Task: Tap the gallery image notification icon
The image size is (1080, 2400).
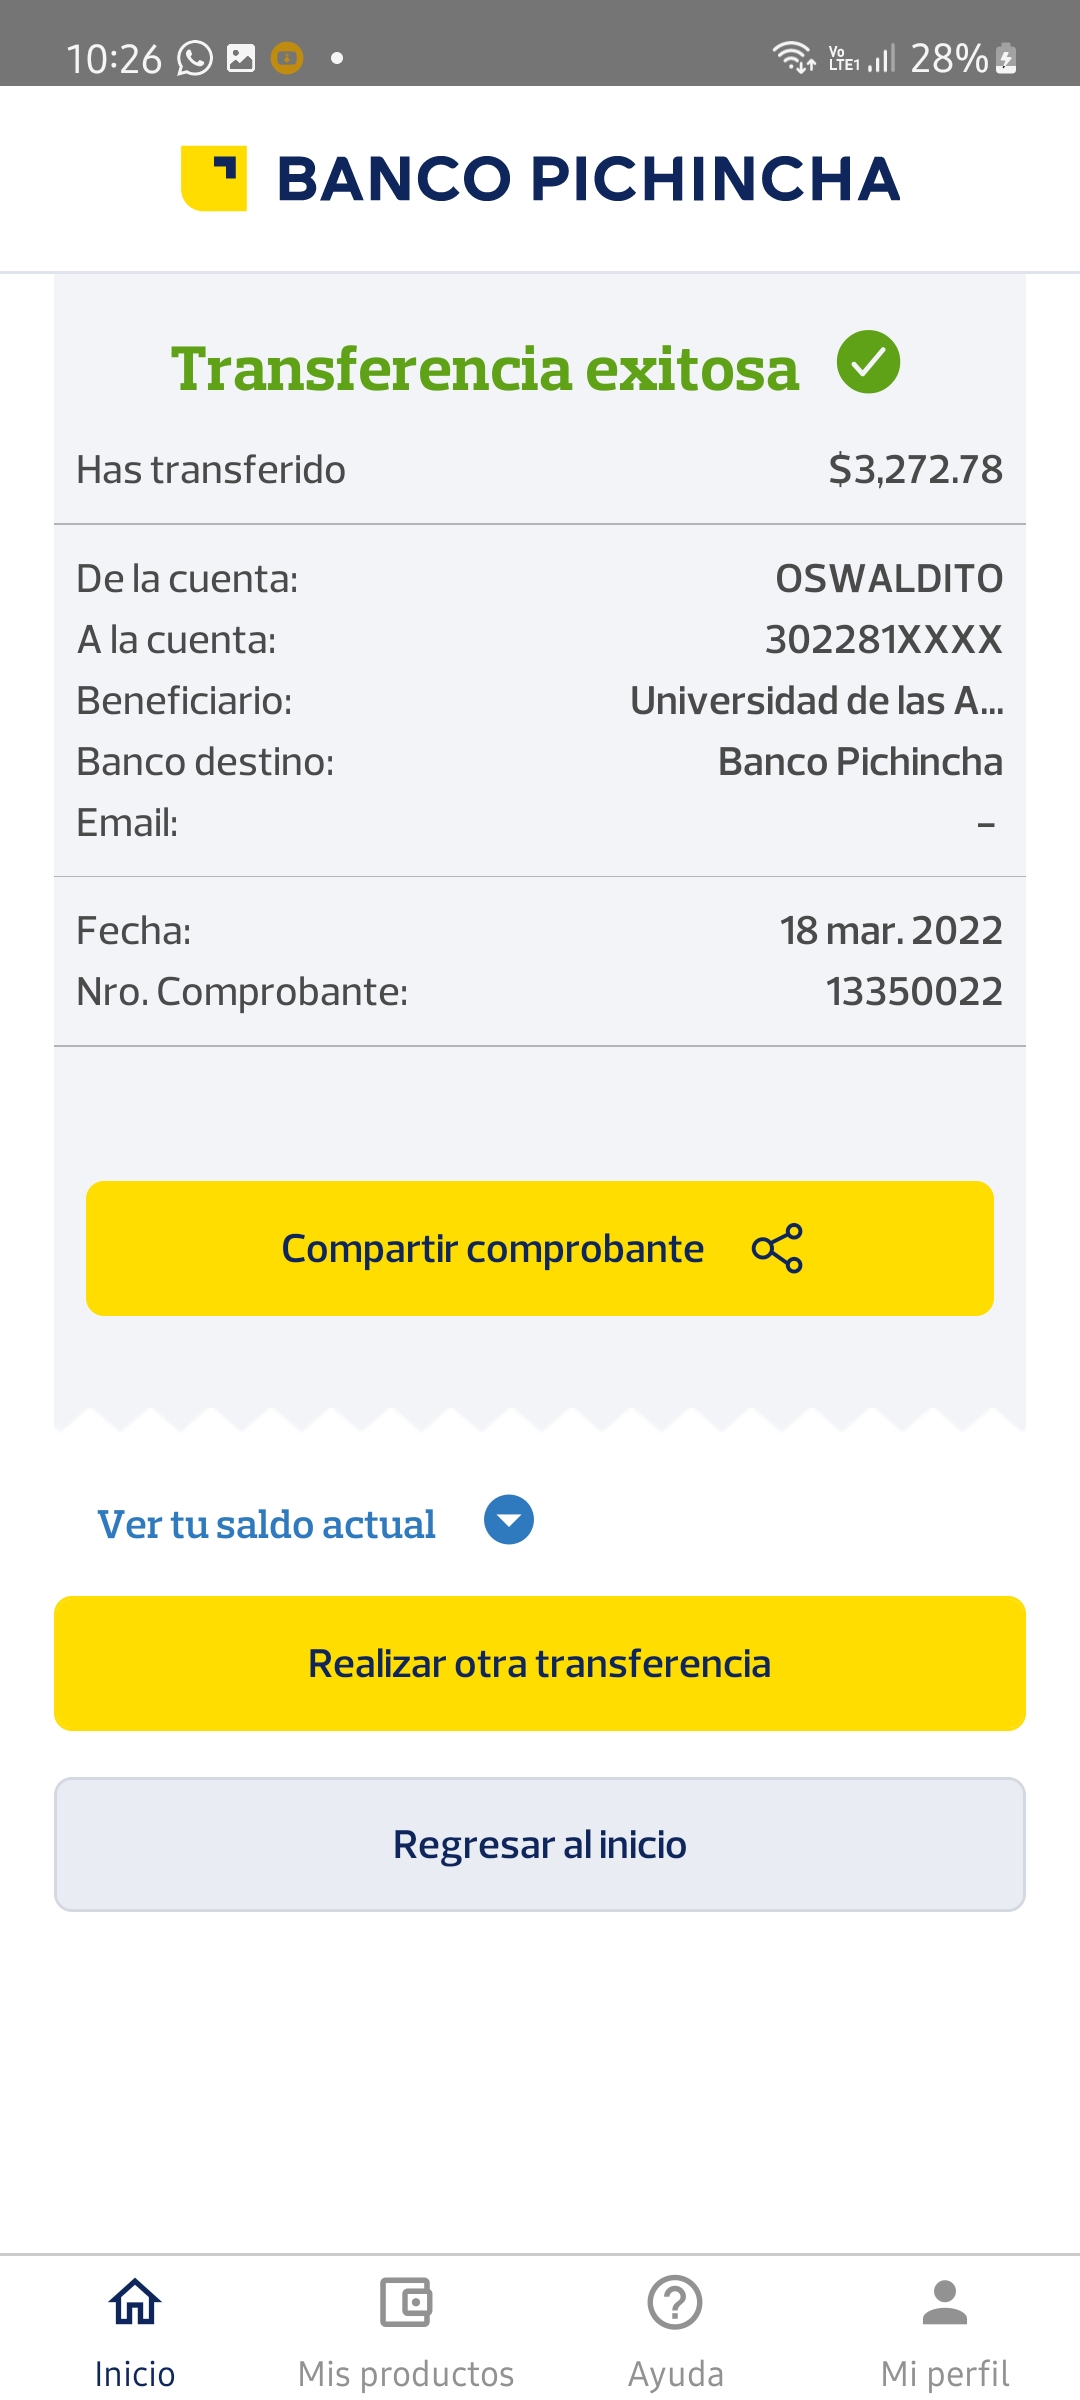Action: (241, 58)
